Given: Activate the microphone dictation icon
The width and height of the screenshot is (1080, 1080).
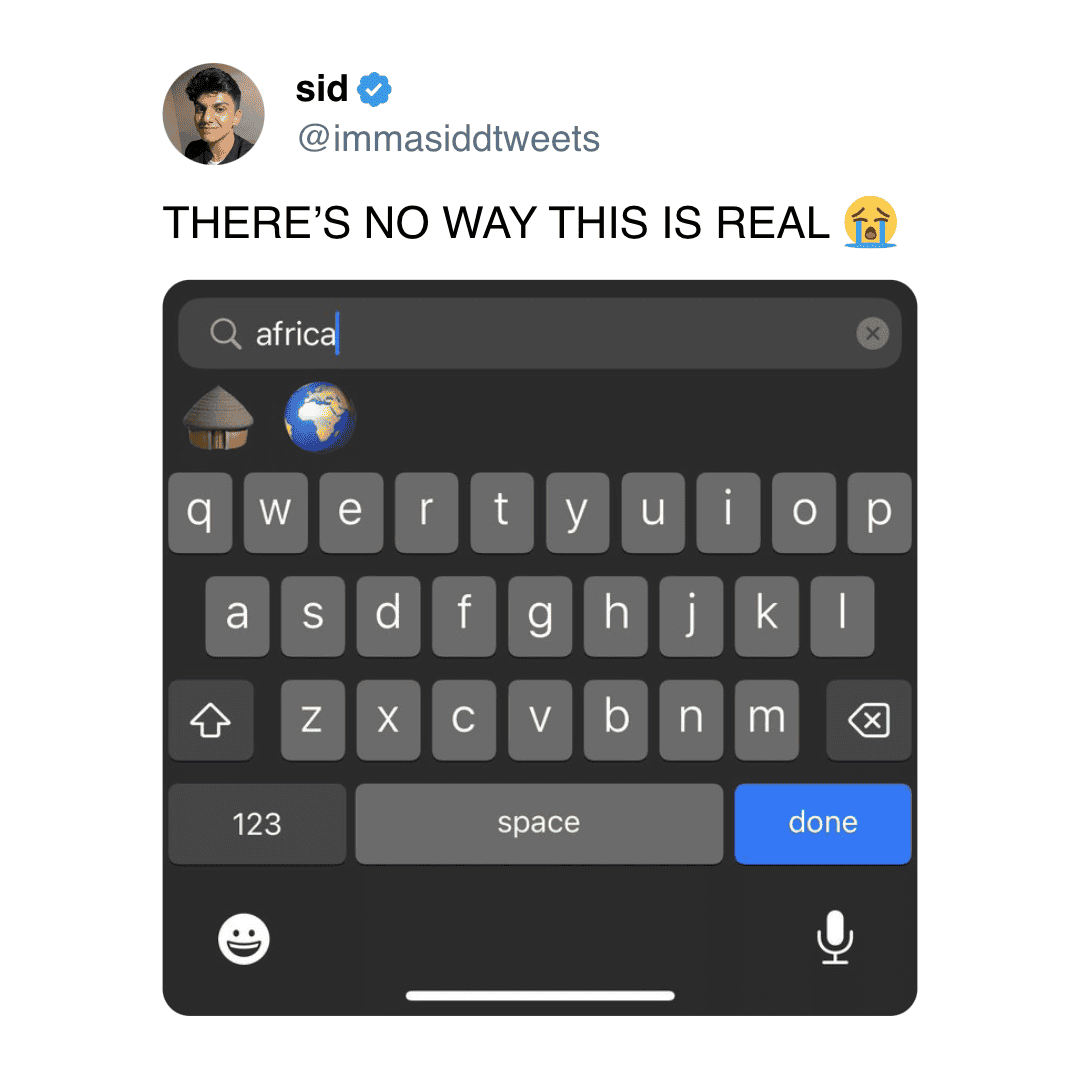Looking at the screenshot, I should (835, 937).
